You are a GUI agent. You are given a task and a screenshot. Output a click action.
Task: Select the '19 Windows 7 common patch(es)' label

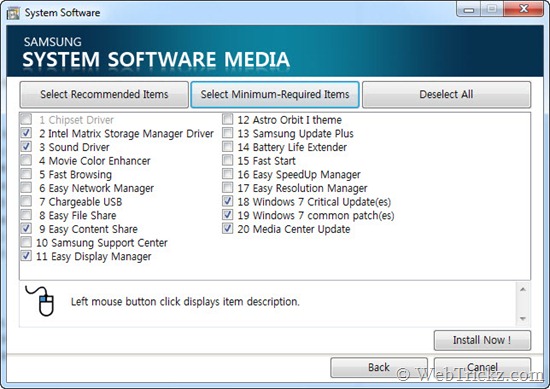pyautogui.click(x=316, y=216)
